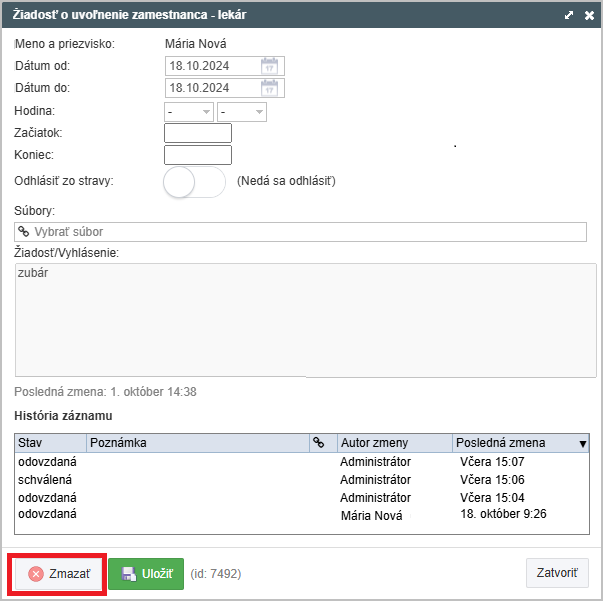Close the dialog with the X icon
Viewport: 603px width, 601px height.
pyautogui.click(x=589, y=15)
